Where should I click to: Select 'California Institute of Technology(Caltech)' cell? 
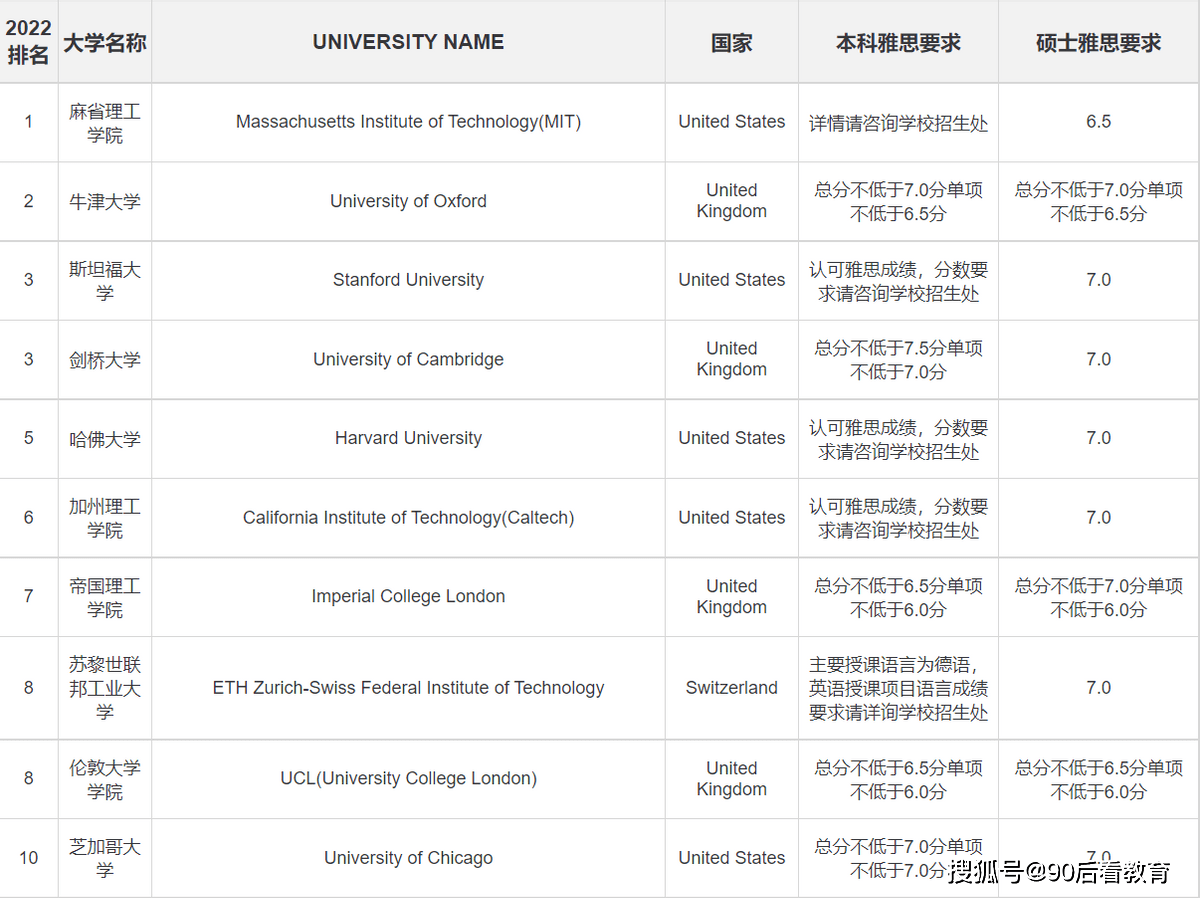408,518
